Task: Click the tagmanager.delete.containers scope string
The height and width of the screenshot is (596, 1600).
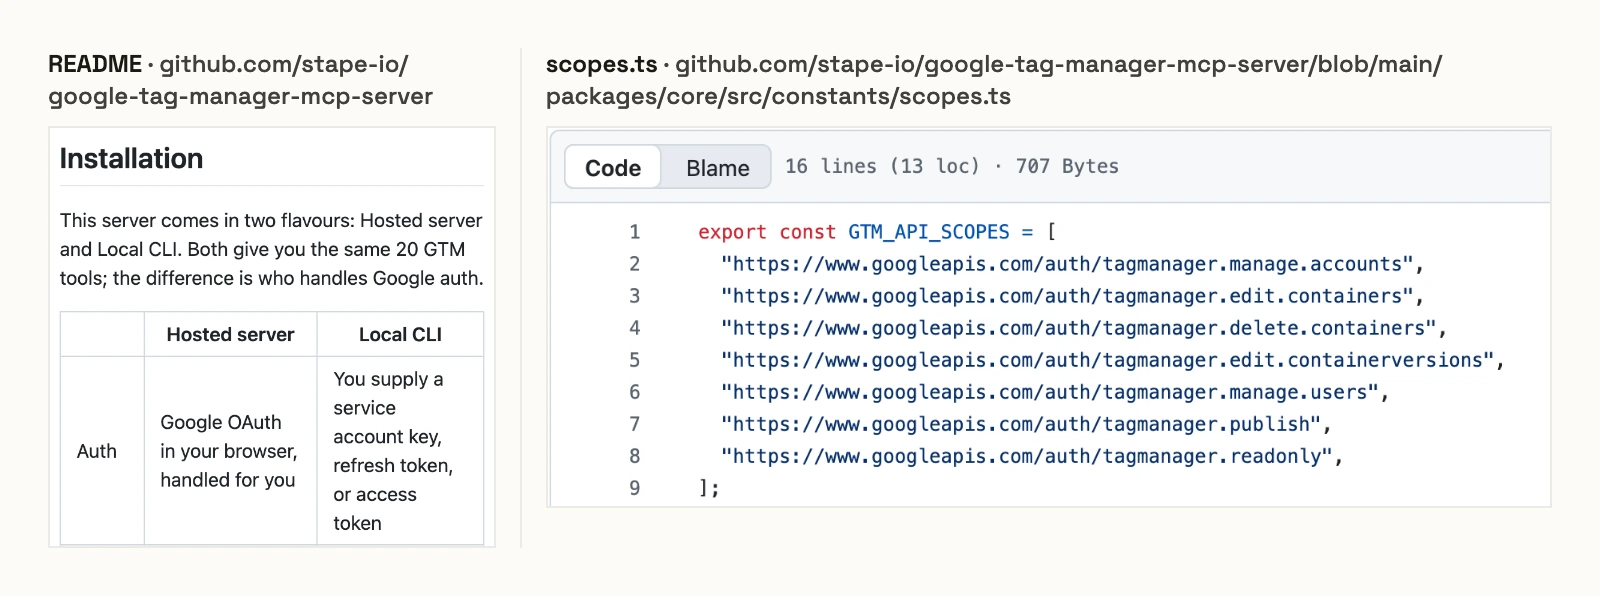Action: pyautogui.click(x=1079, y=328)
